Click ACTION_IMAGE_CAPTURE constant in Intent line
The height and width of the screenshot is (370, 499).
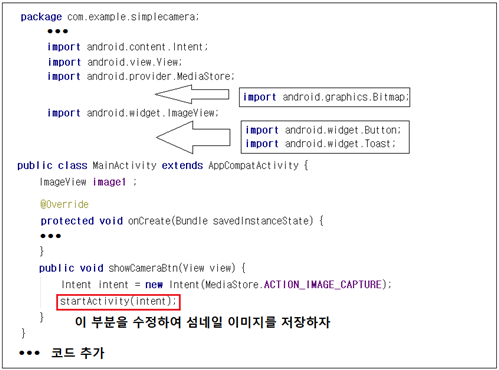[x=323, y=284]
